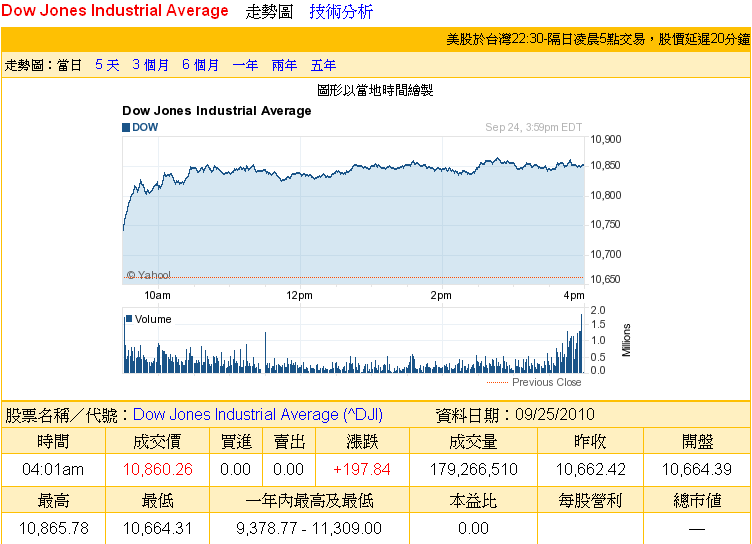Image resolution: width=752 pixels, height=544 pixels.
Task: Click the DOW legend color square
Action: (126, 128)
